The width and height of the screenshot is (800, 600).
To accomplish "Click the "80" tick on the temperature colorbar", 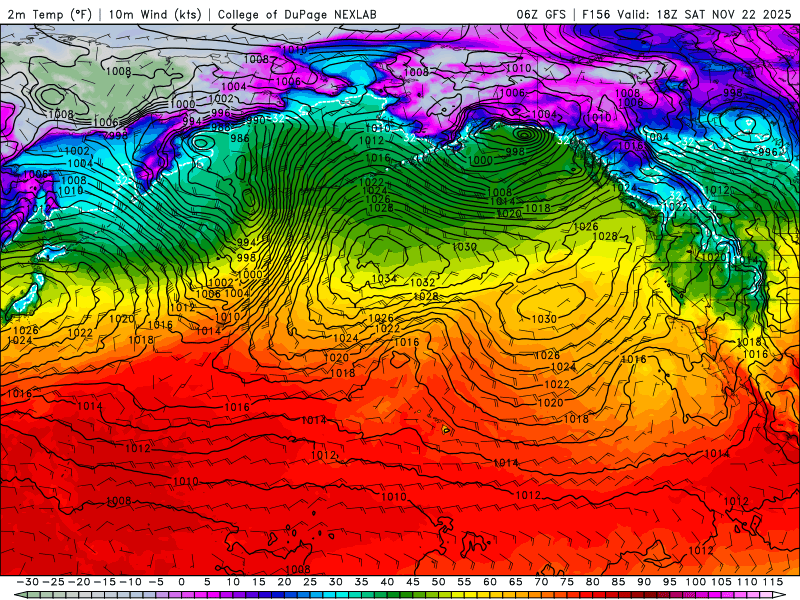I will click(592, 582).
